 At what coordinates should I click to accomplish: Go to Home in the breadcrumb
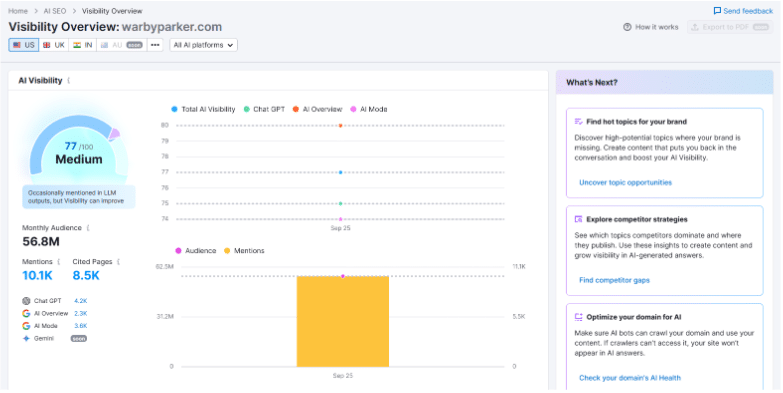[18, 11]
